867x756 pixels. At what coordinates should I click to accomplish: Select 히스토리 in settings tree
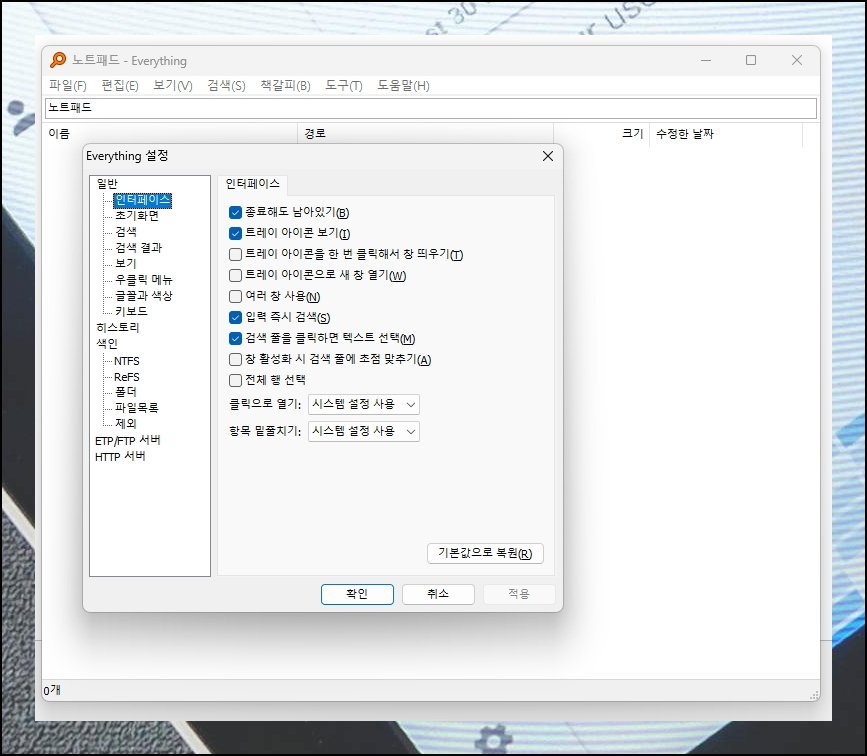pyautogui.click(x=118, y=327)
